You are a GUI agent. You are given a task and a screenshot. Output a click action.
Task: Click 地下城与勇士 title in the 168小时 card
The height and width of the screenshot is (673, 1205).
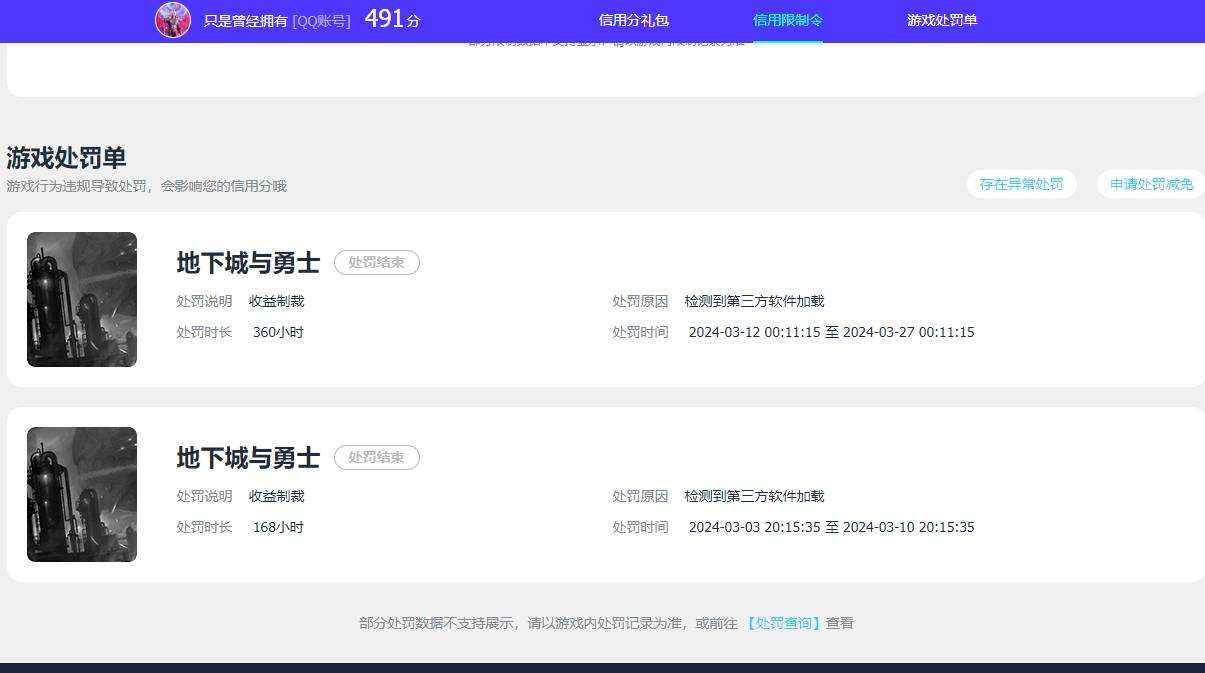pyautogui.click(x=248, y=458)
